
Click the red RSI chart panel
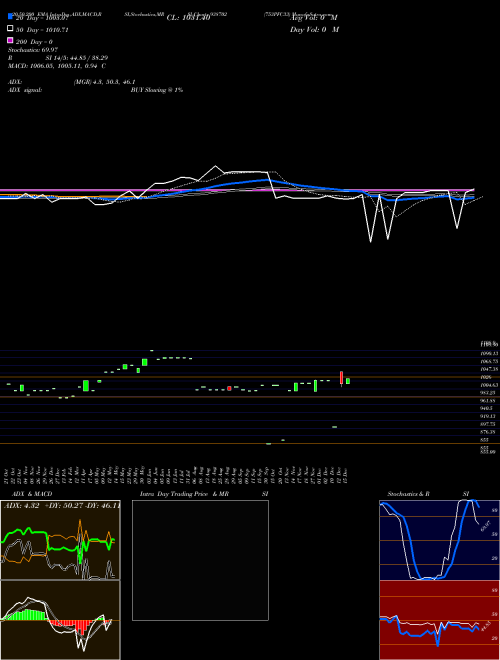click(439, 620)
